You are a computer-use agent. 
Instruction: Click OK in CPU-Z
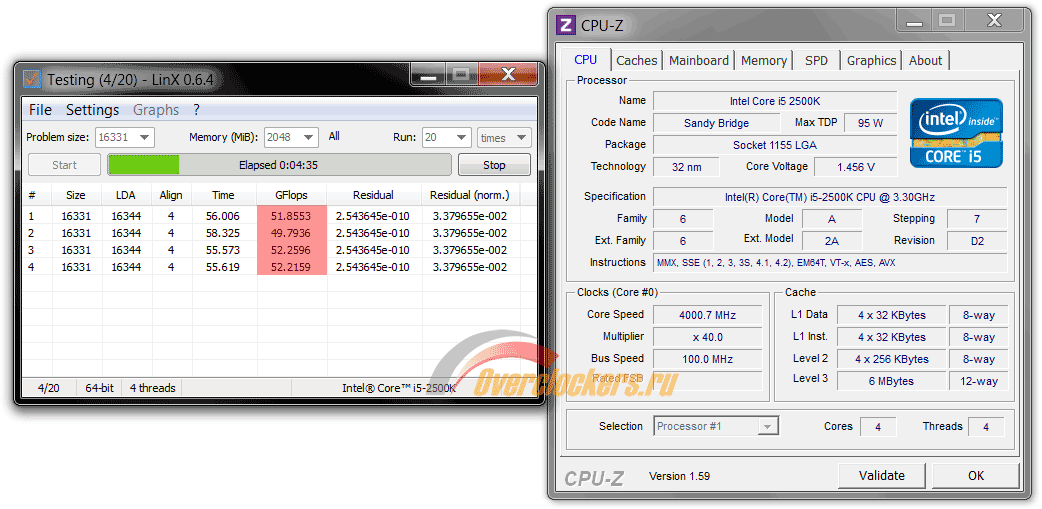(976, 475)
